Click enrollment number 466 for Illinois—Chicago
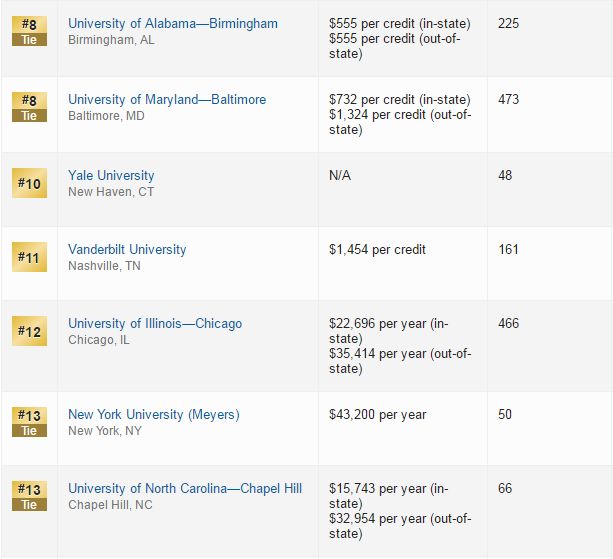 (508, 323)
